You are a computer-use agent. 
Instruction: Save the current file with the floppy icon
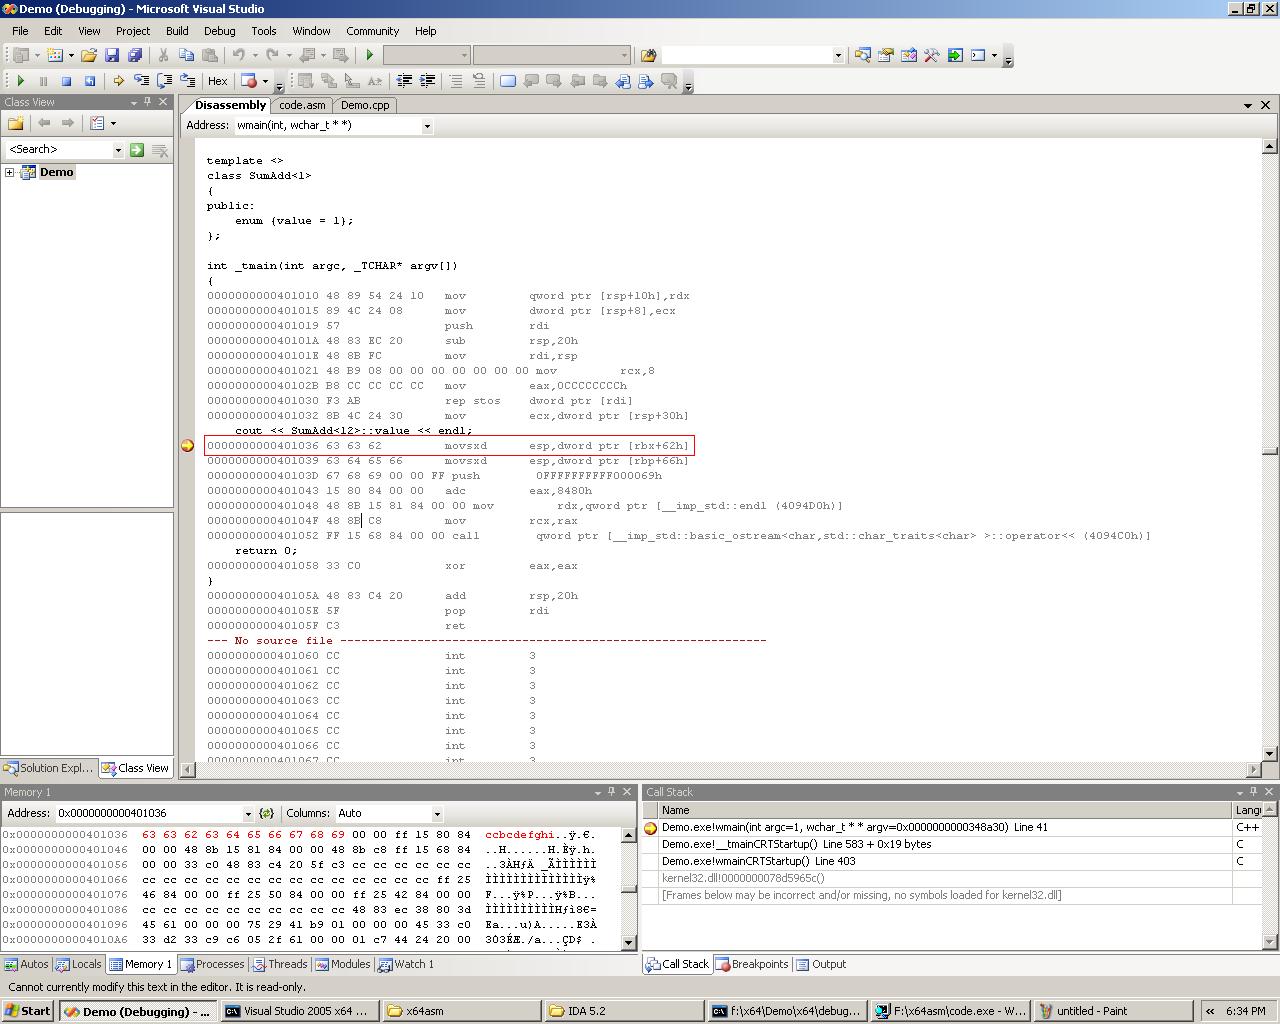pos(112,55)
